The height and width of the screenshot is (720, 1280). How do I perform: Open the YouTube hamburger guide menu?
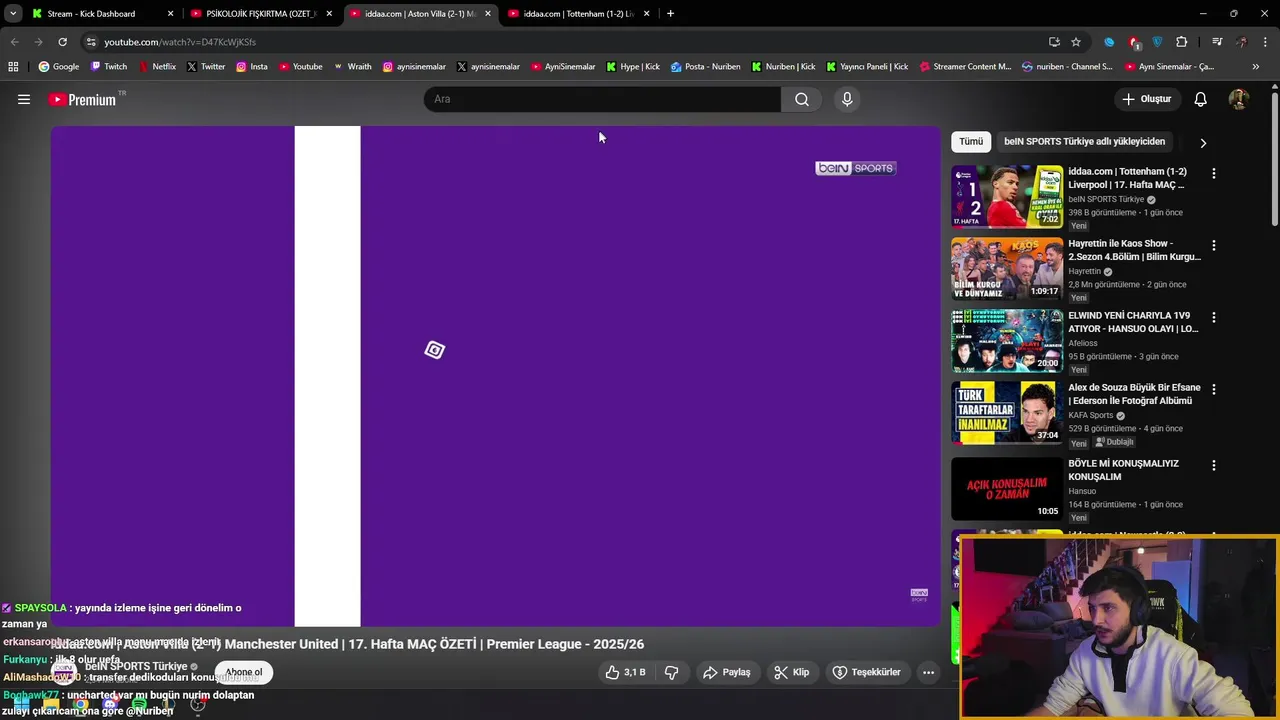pos(24,99)
